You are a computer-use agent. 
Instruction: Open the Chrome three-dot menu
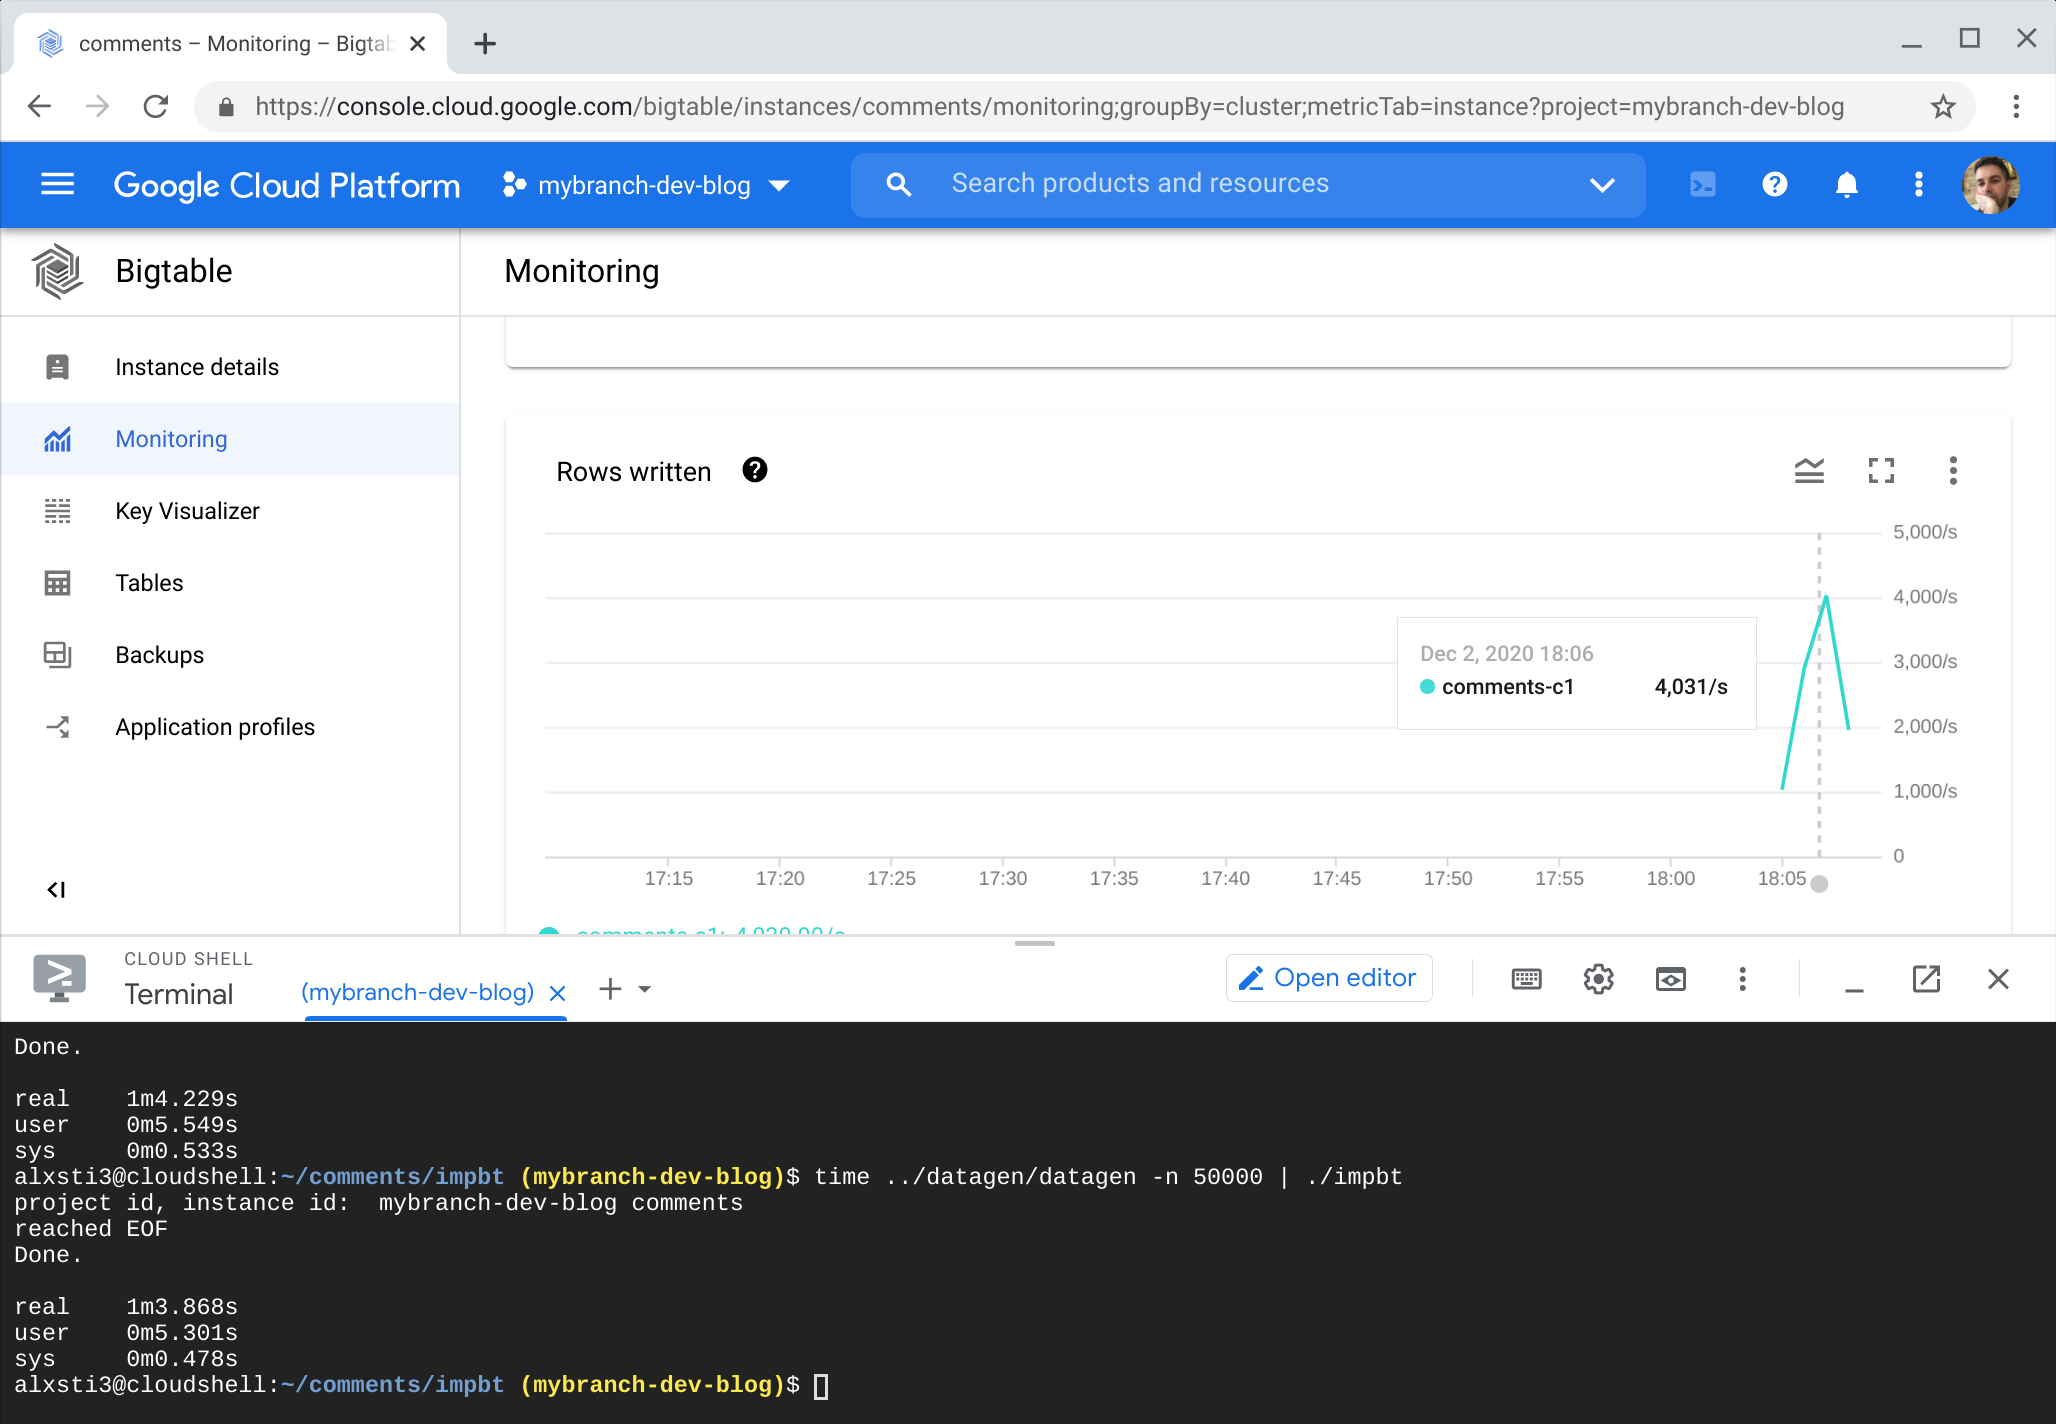coord(2016,107)
